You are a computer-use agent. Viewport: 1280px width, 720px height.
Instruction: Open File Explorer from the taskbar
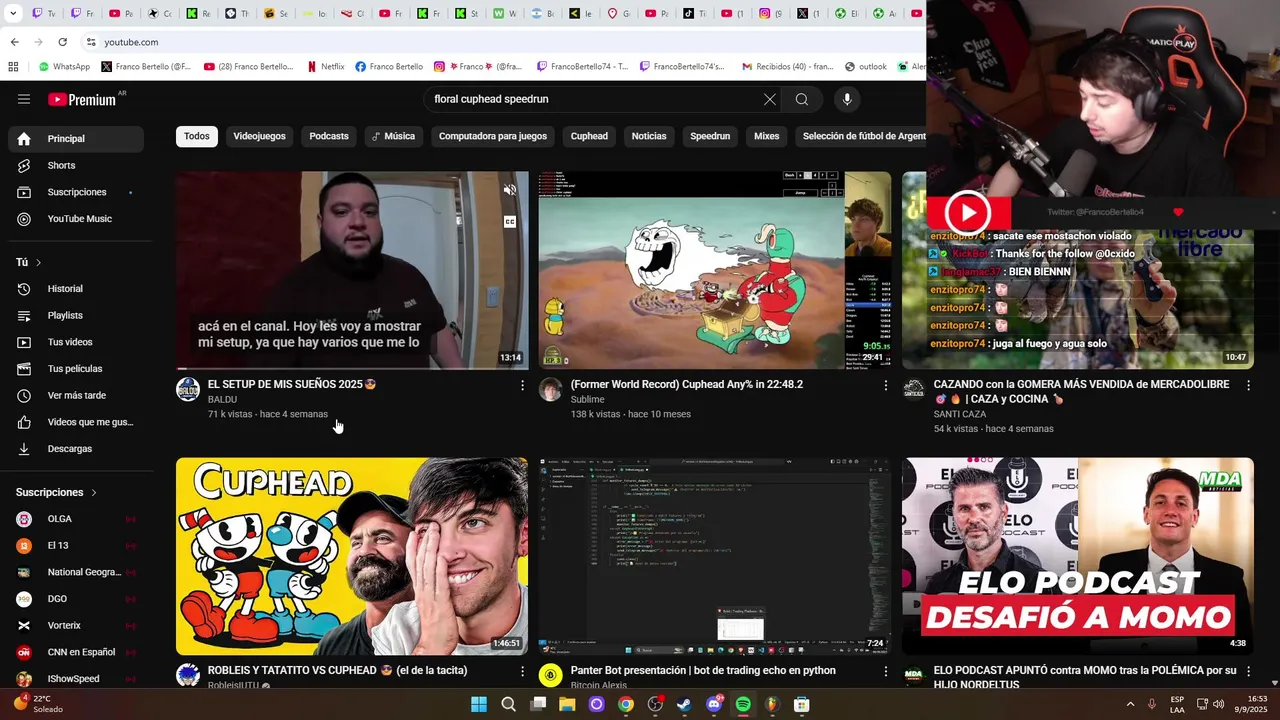[x=567, y=704]
